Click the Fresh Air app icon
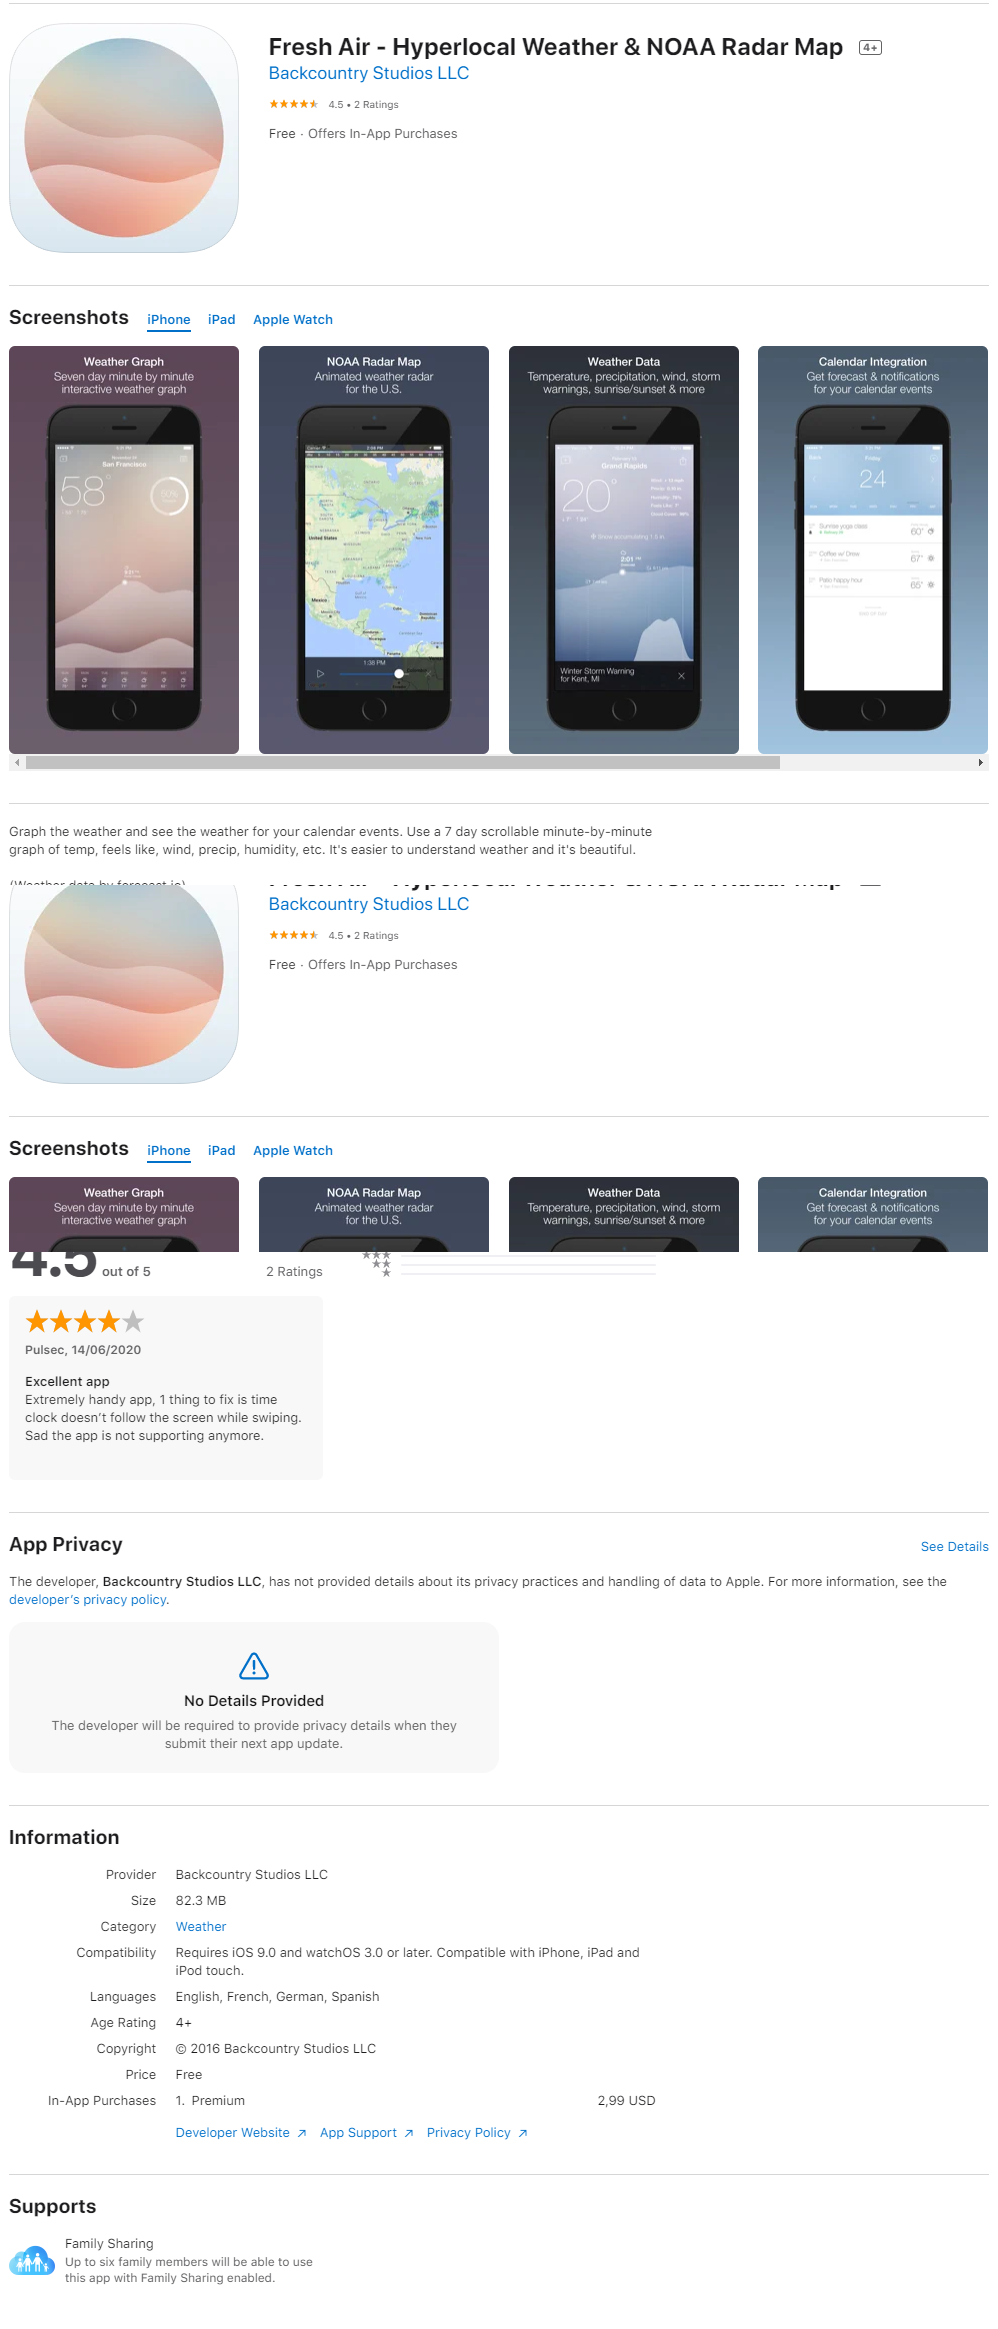 [x=124, y=138]
